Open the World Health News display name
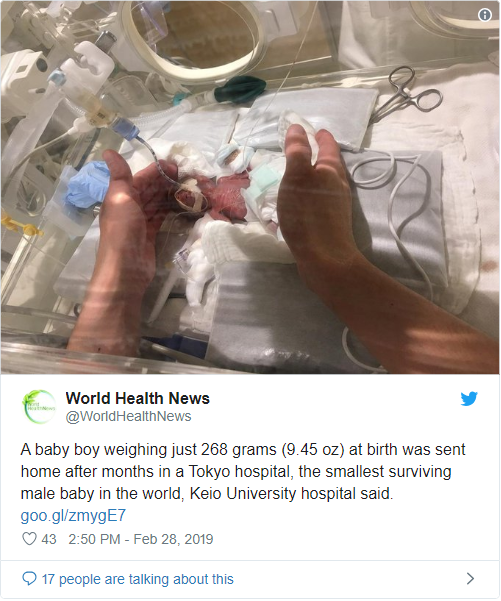 pos(138,398)
